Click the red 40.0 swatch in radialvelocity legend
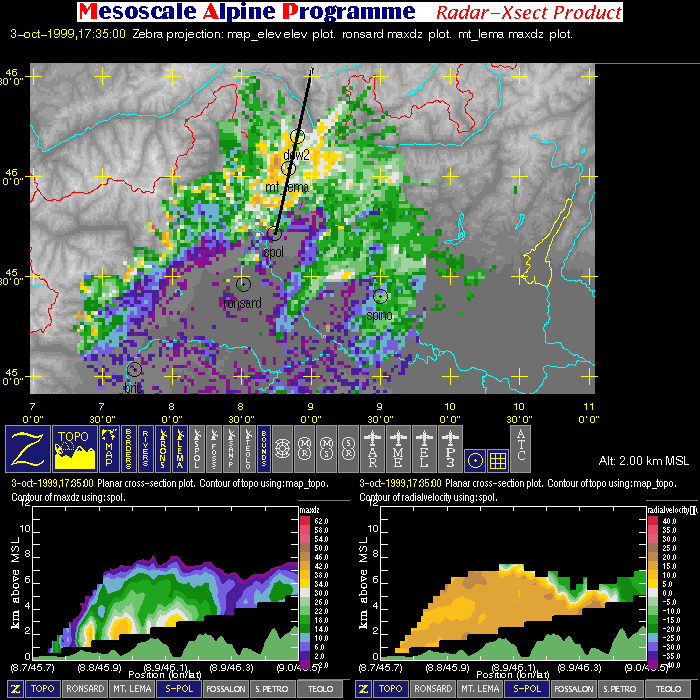The width and height of the screenshot is (700, 700). (x=652, y=521)
